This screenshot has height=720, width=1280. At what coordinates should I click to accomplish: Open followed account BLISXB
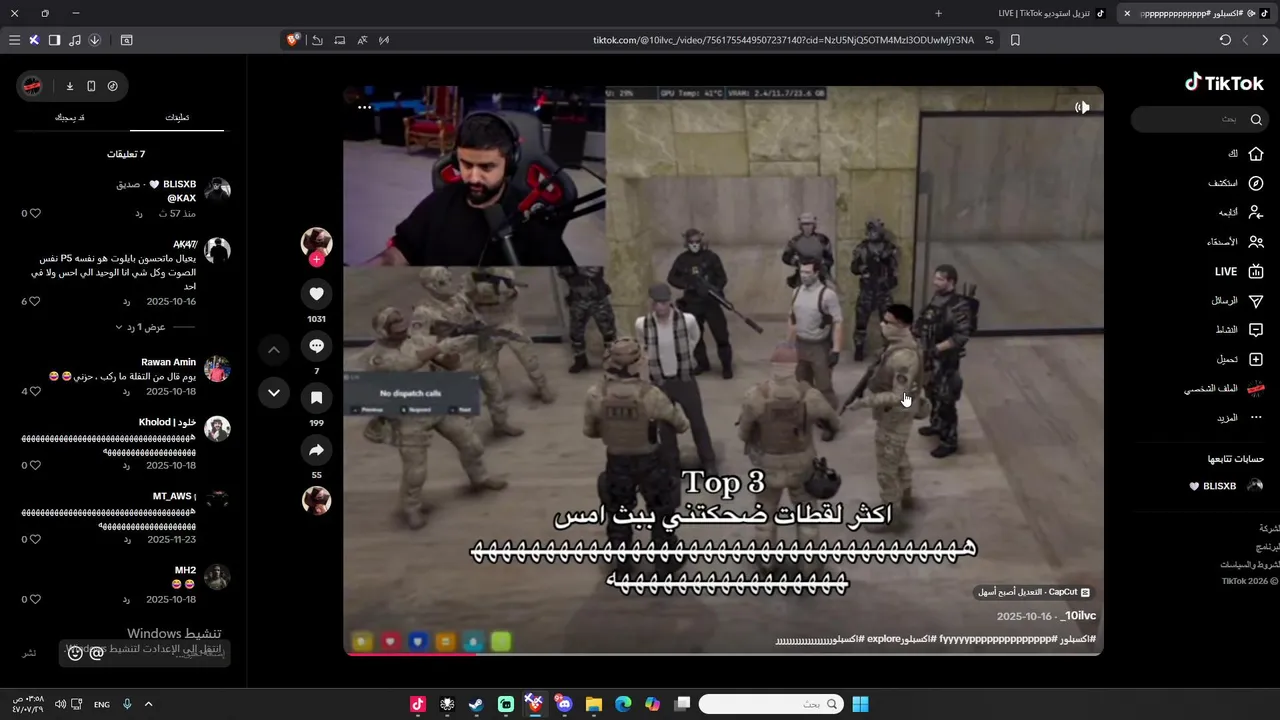point(1226,486)
